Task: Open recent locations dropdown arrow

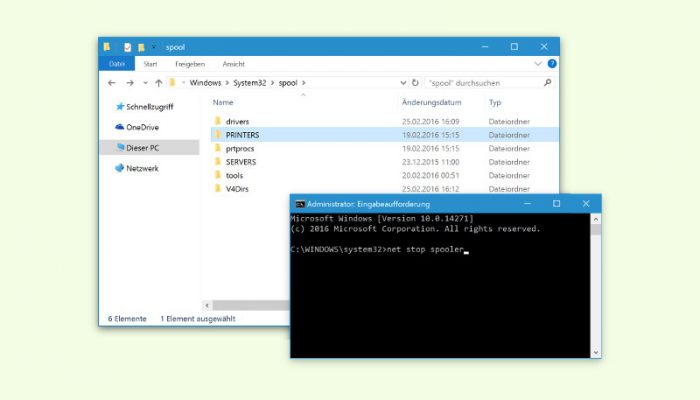Action: [x=145, y=83]
